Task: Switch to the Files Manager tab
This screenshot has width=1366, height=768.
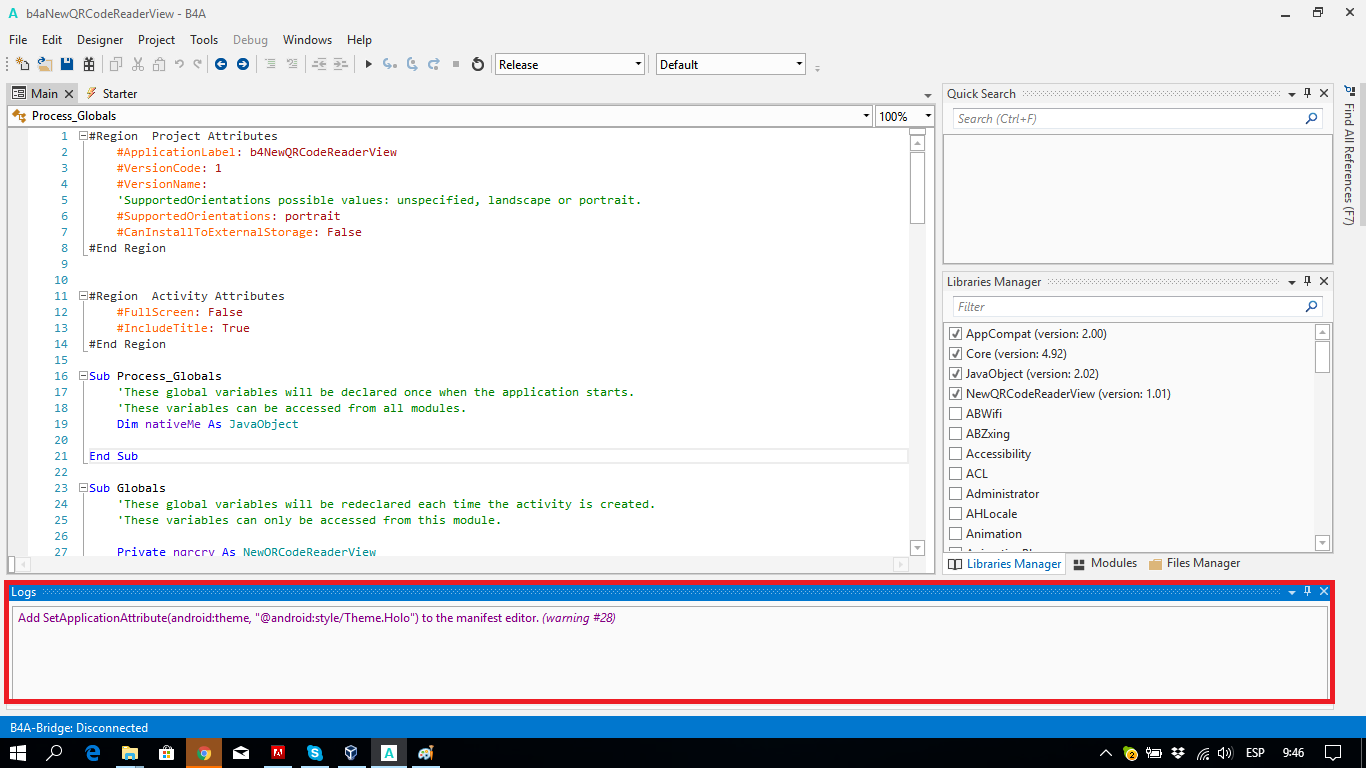Action: coord(1195,563)
